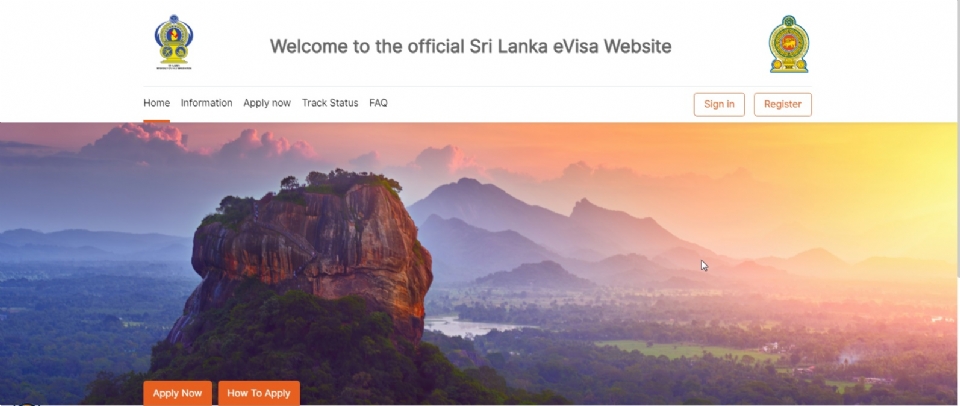This screenshot has height=406, width=960.
Task: Click the Sri Lanka national emblem
Action: 789,44
